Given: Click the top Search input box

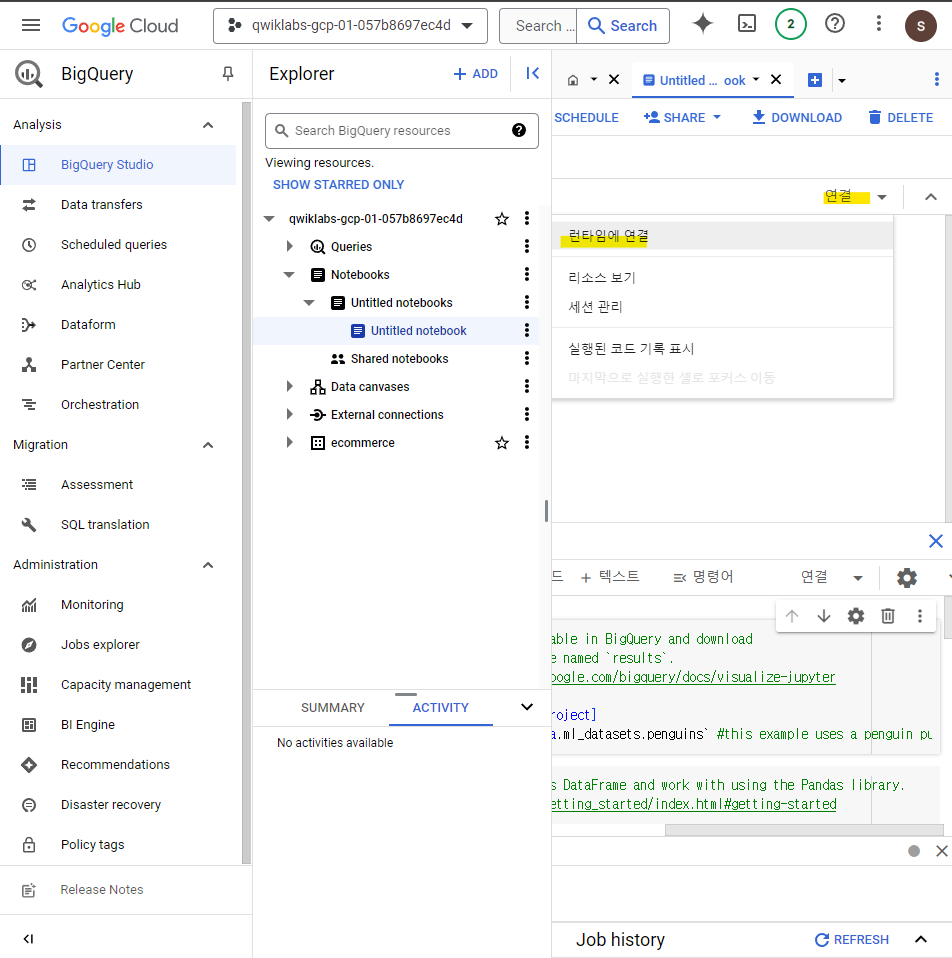Looking at the screenshot, I should (538, 26).
